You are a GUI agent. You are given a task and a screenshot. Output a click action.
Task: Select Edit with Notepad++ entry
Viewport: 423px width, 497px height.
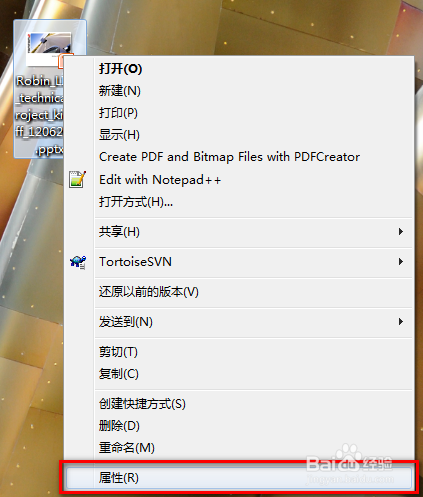(x=160, y=180)
